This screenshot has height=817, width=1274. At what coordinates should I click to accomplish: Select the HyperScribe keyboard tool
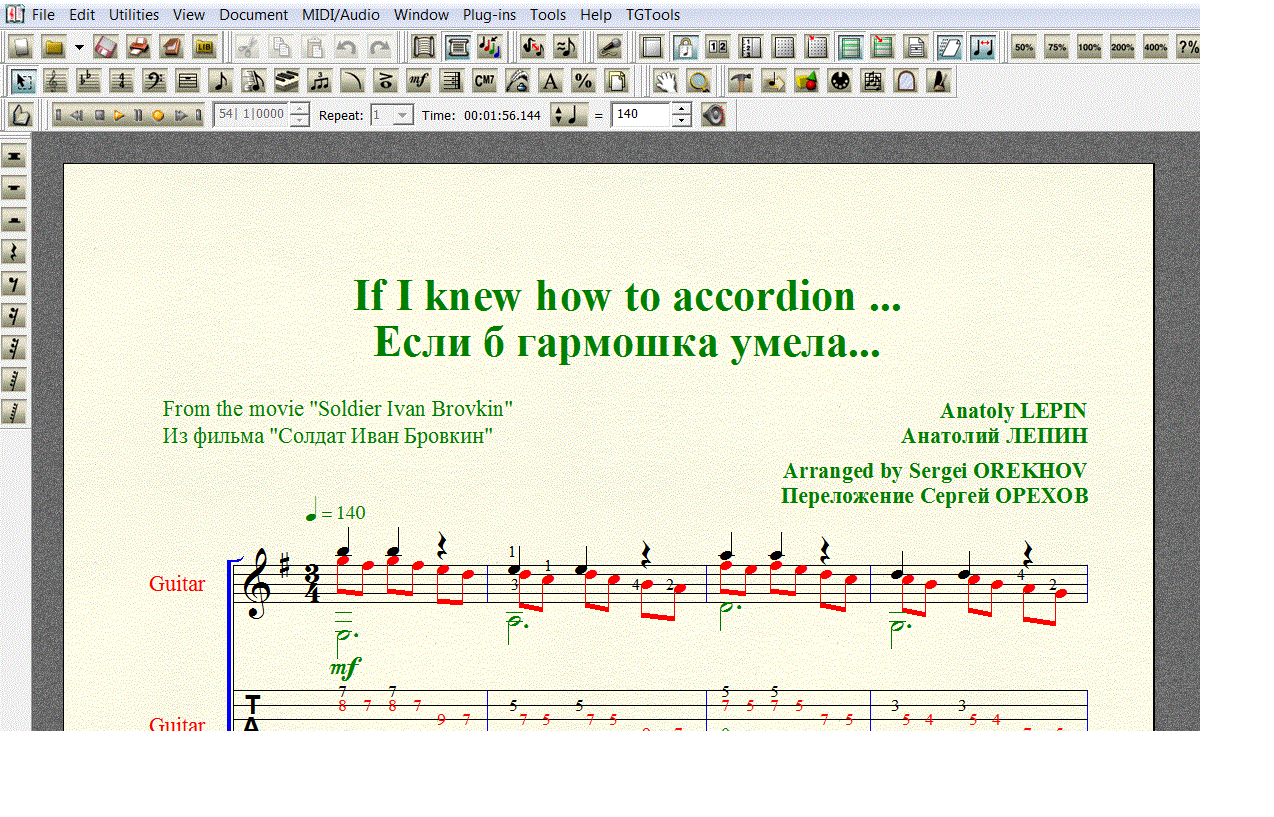[x=286, y=81]
